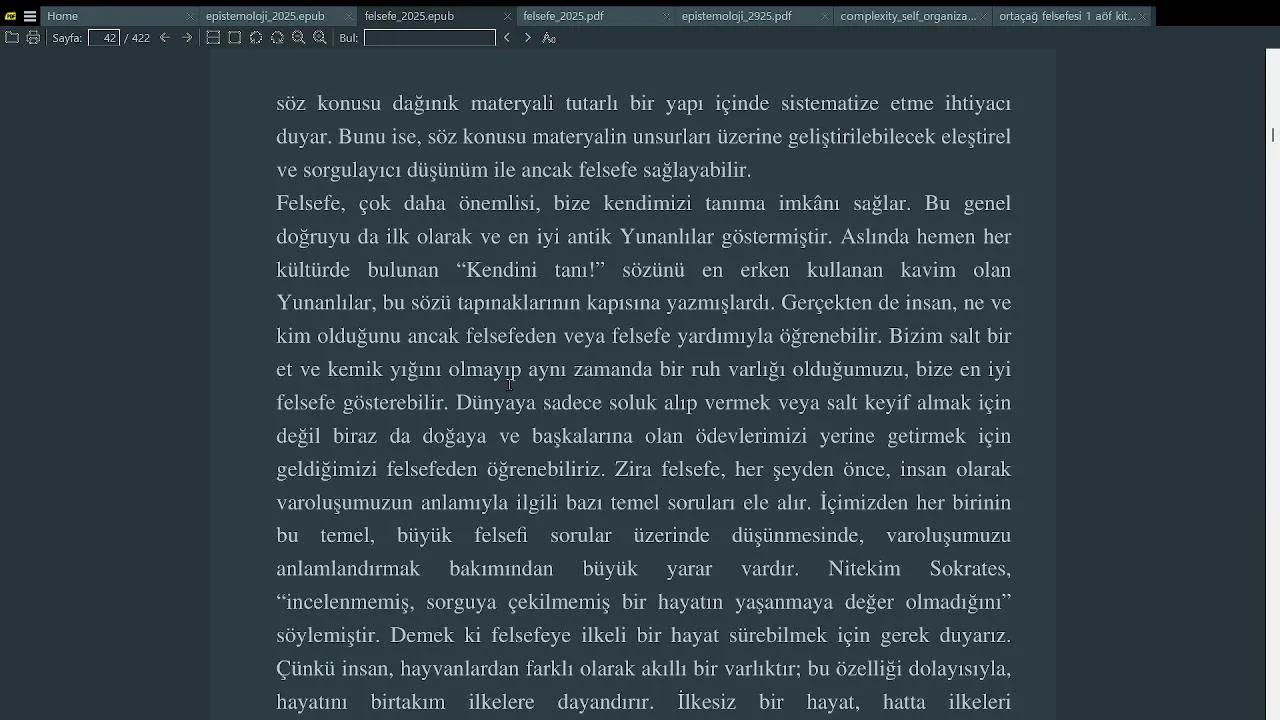Close the felsefe_2025.epub tab
Image resolution: width=1280 pixels, height=720 pixels.
click(508, 16)
